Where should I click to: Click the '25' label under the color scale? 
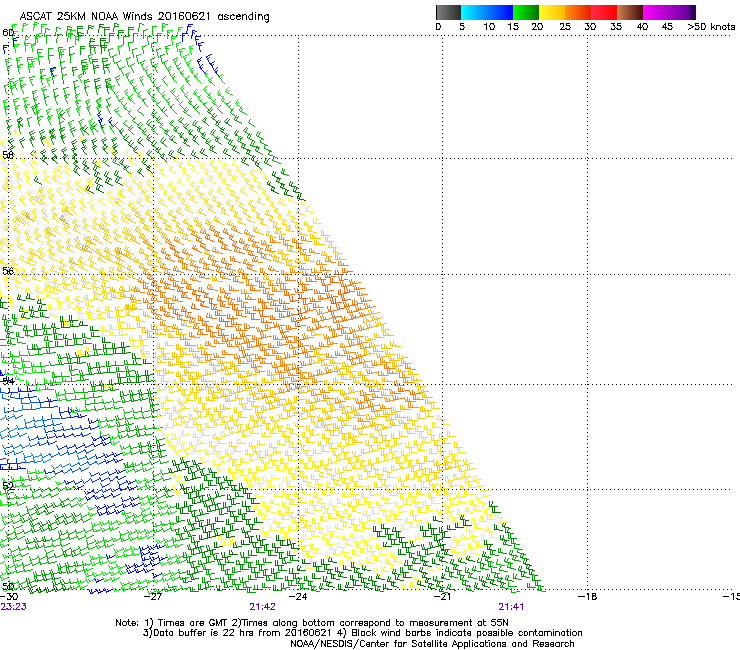point(565,27)
